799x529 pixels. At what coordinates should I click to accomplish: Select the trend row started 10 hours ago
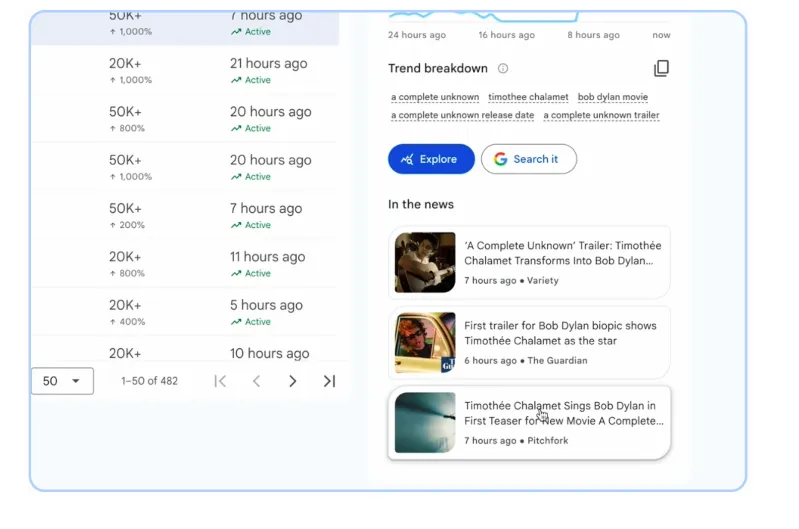[x=185, y=350]
